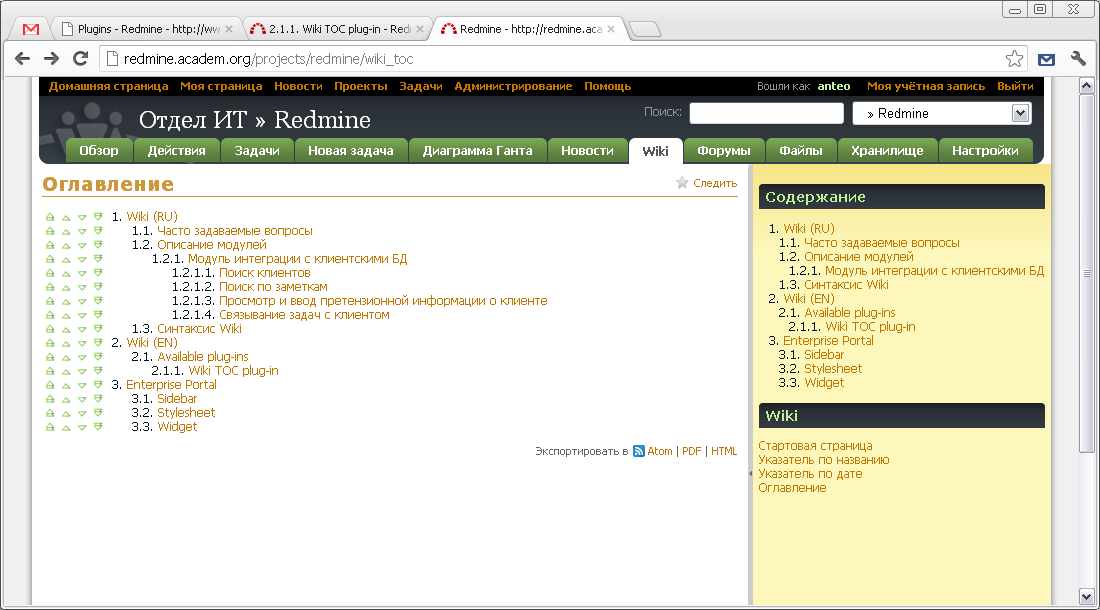Viewport: 1100px width, 610px height.
Task: Open the 'Задачи' project tab
Action: [257, 151]
